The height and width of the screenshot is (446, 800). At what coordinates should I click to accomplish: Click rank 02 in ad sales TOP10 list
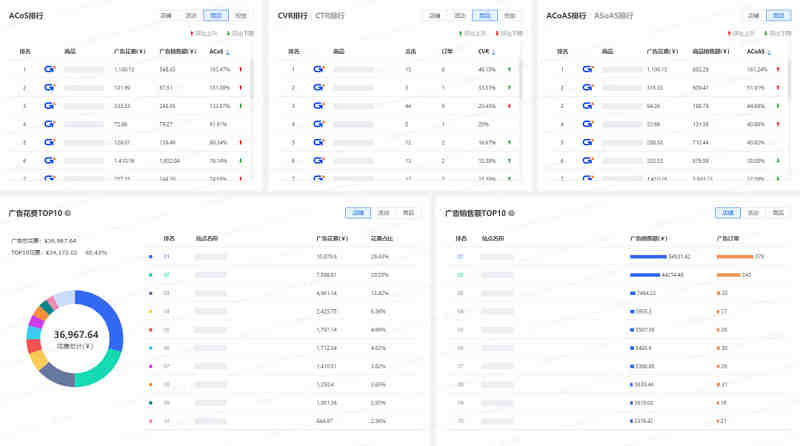click(x=461, y=274)
